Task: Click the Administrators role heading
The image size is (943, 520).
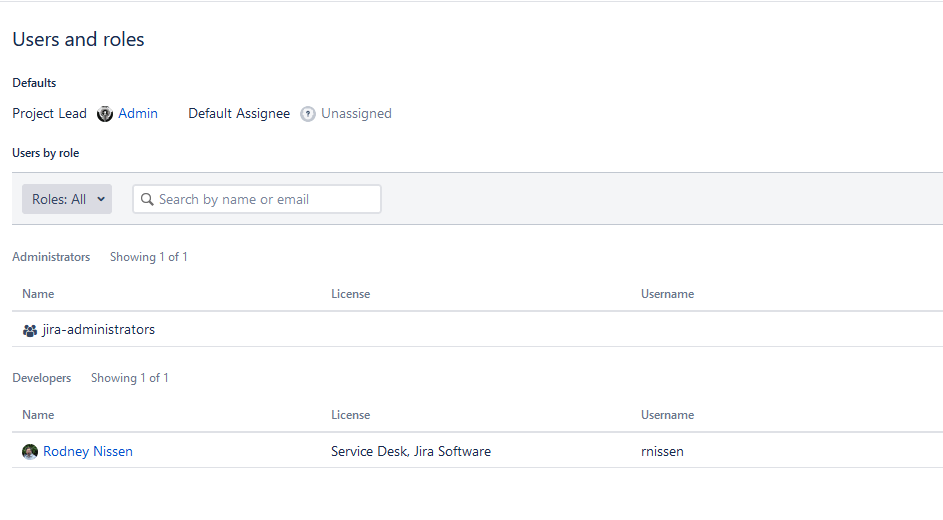Action: pos(51,257)
